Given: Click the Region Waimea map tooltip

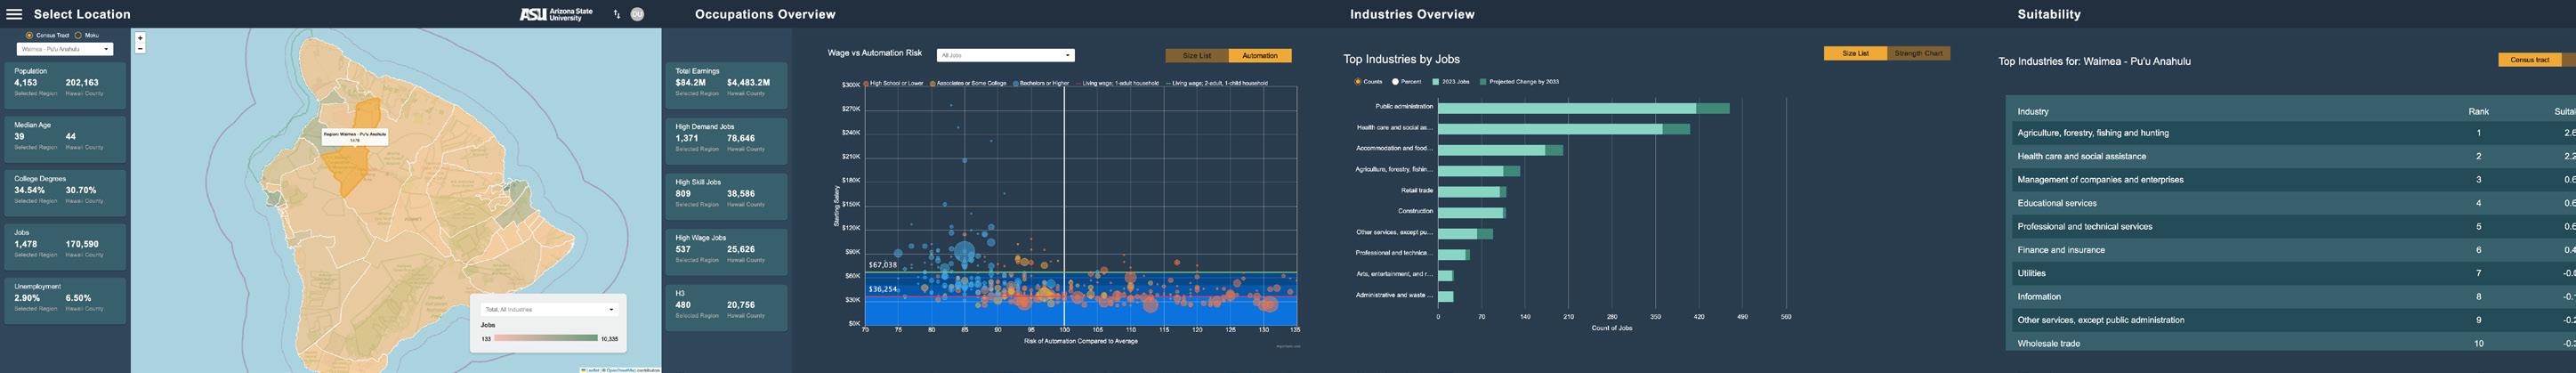Looking at the screenshot, I should click(x=355, y=136).
